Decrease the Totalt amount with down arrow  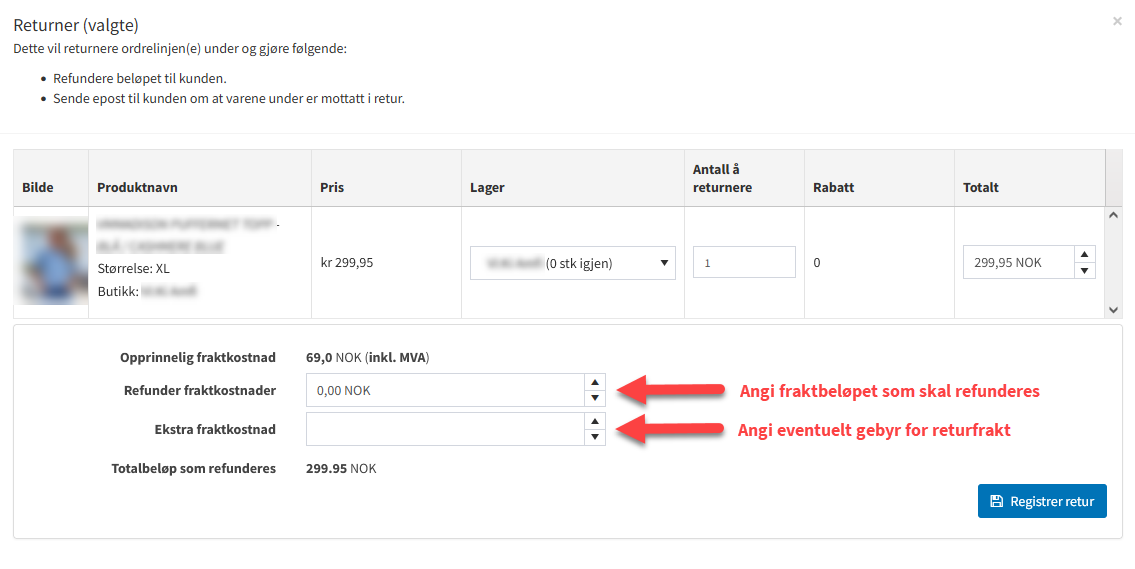[1085, 271]
